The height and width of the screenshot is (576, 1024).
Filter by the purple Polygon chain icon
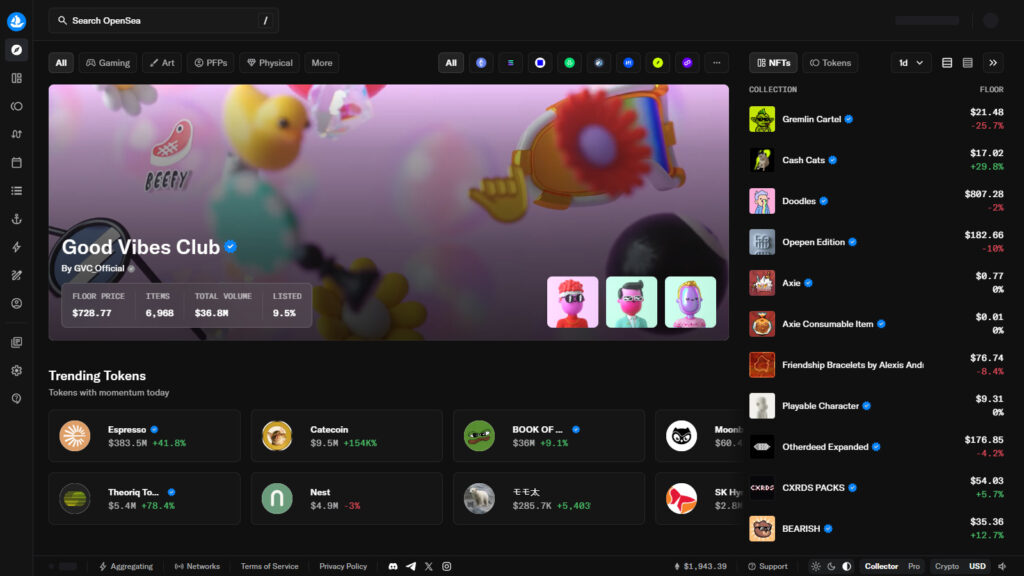[x=687, y=63]
